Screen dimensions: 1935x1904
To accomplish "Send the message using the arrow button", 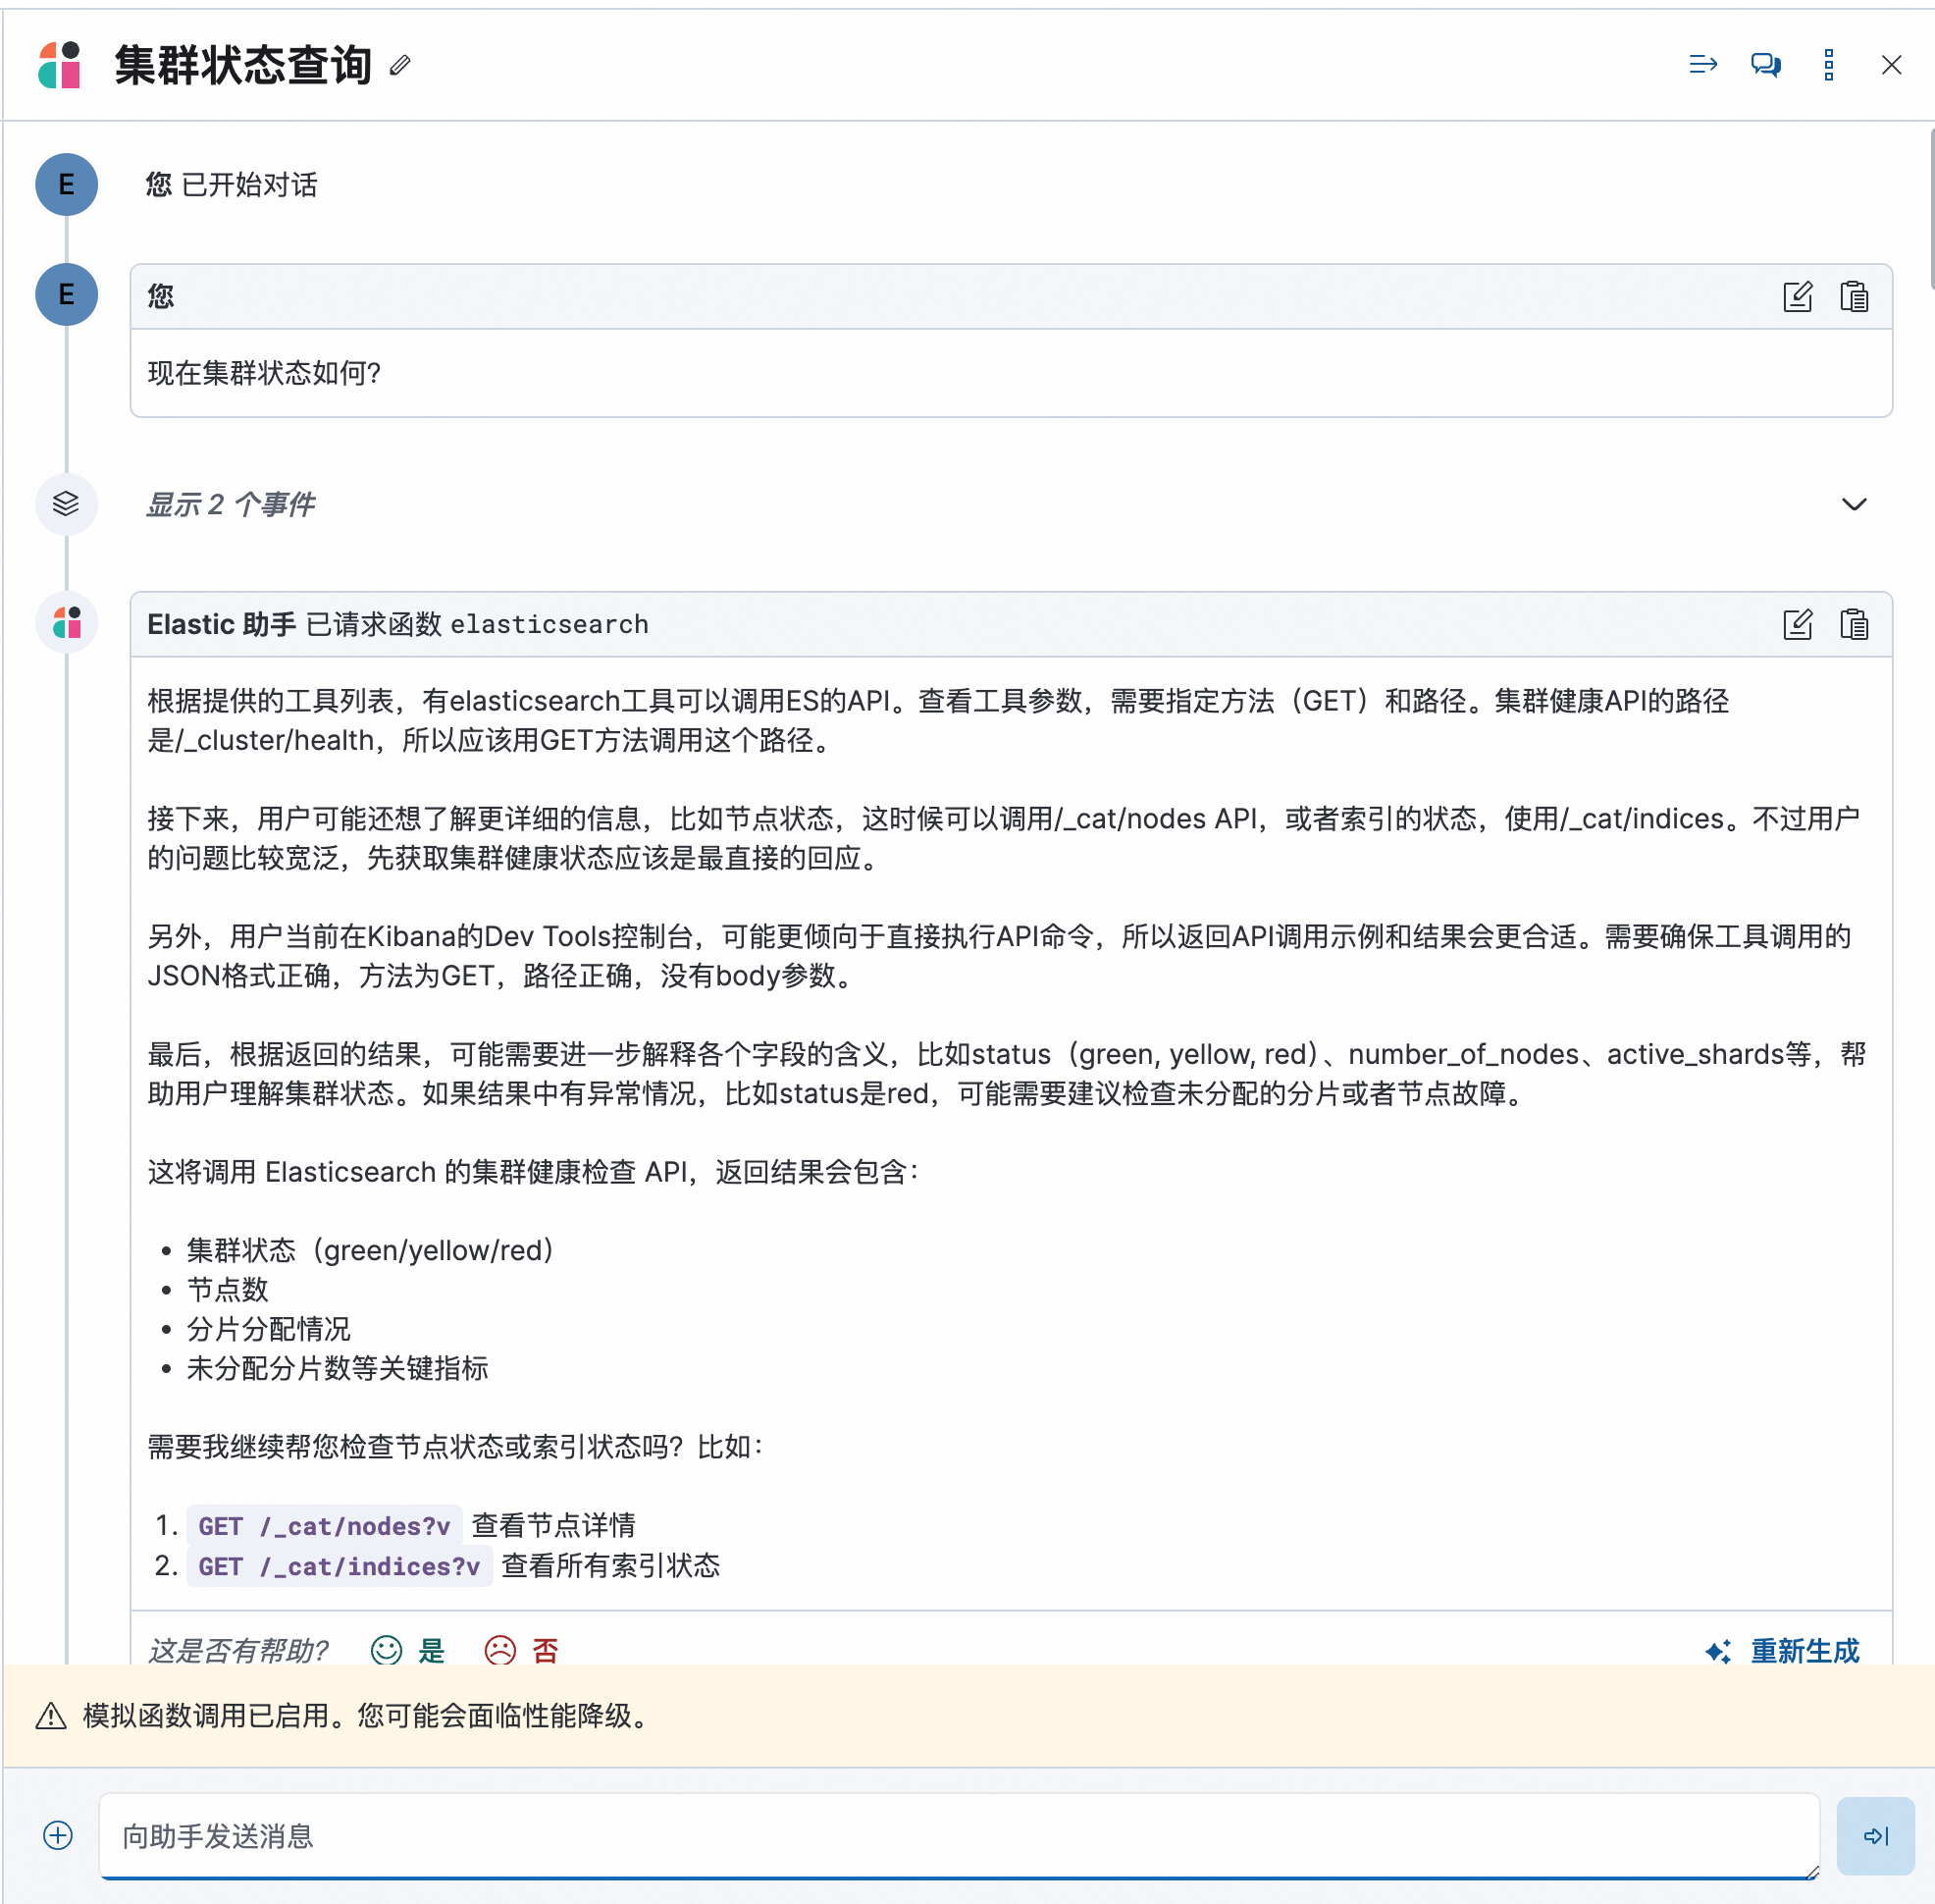I will tap(1875, 1836).
